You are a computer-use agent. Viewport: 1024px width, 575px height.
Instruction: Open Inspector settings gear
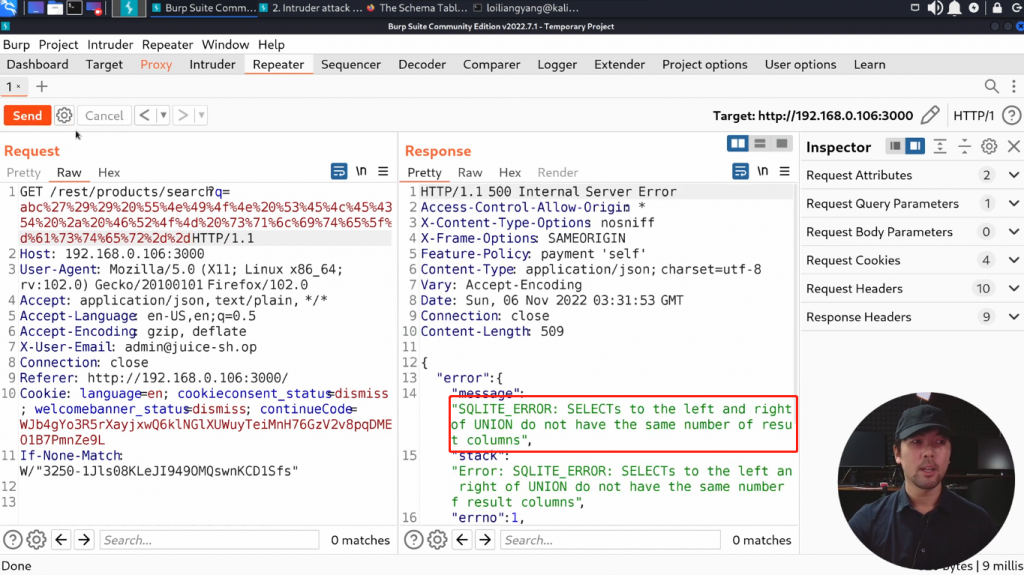(x=989, y=147)
